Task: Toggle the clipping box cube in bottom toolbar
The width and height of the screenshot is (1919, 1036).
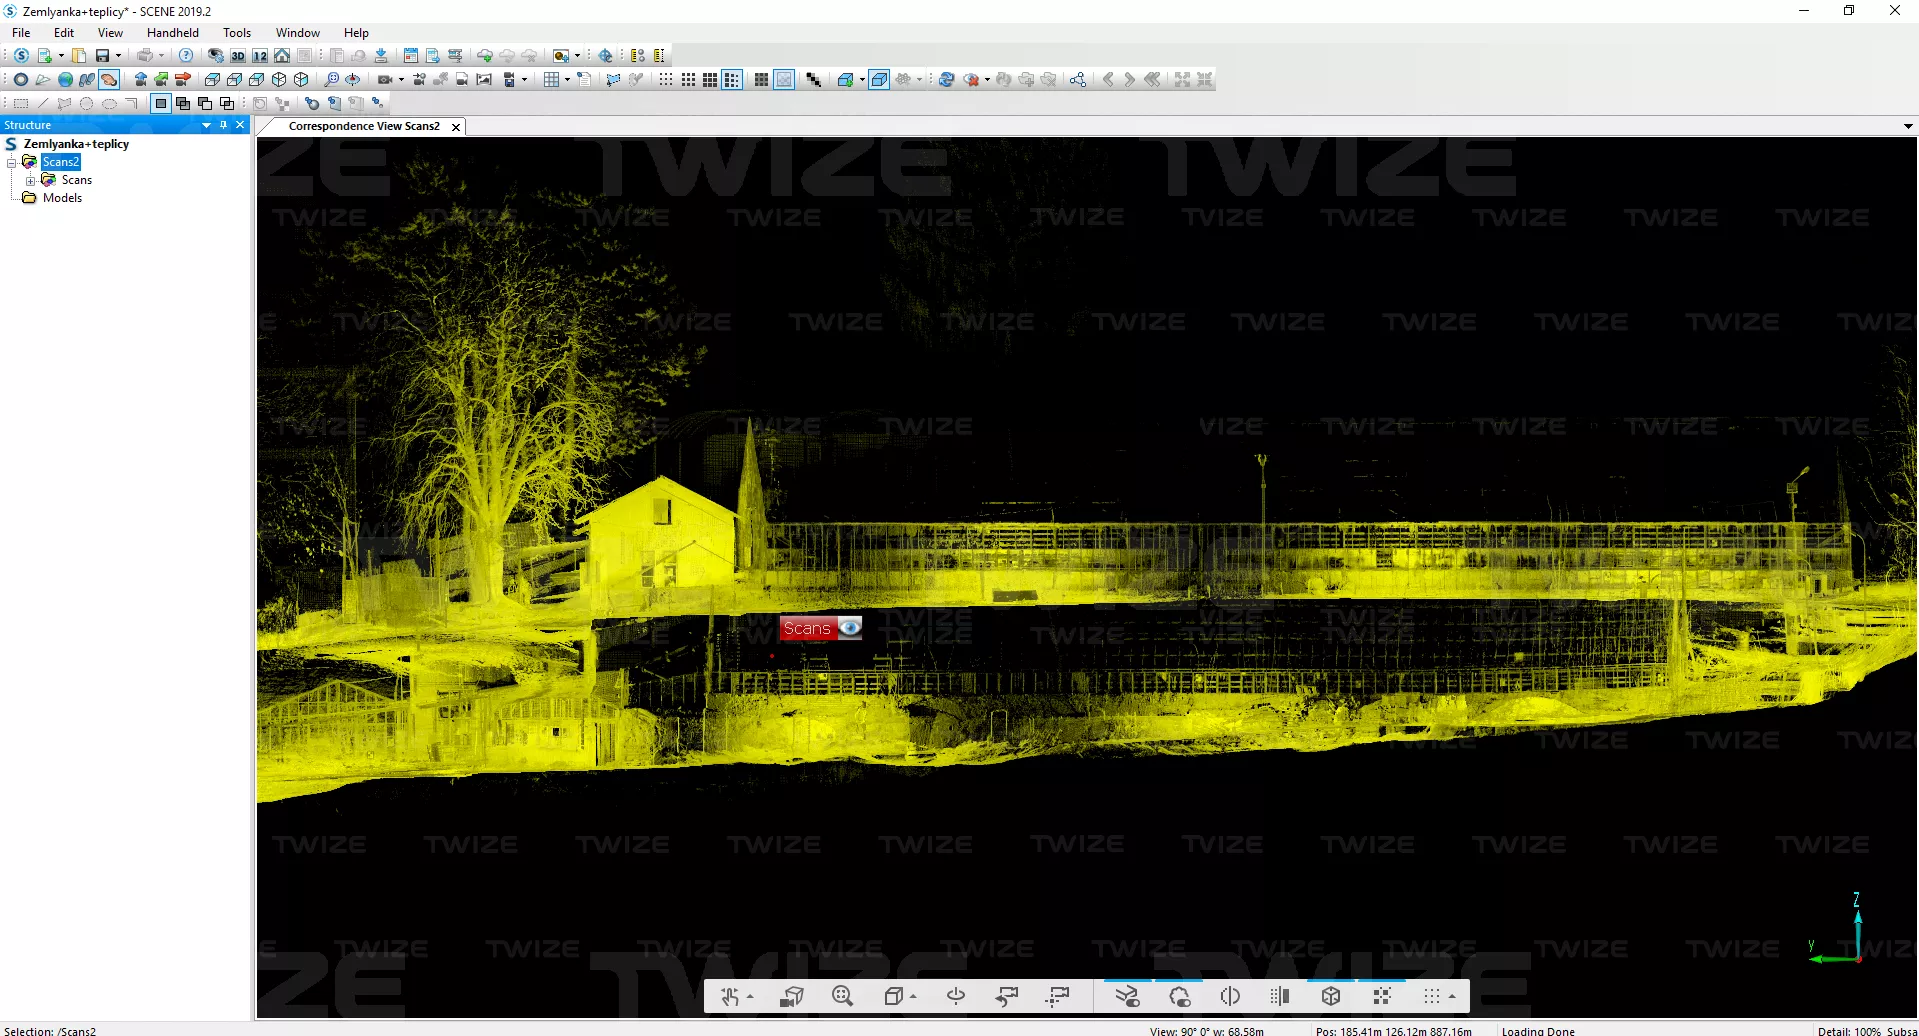Action: [1330, 996]
